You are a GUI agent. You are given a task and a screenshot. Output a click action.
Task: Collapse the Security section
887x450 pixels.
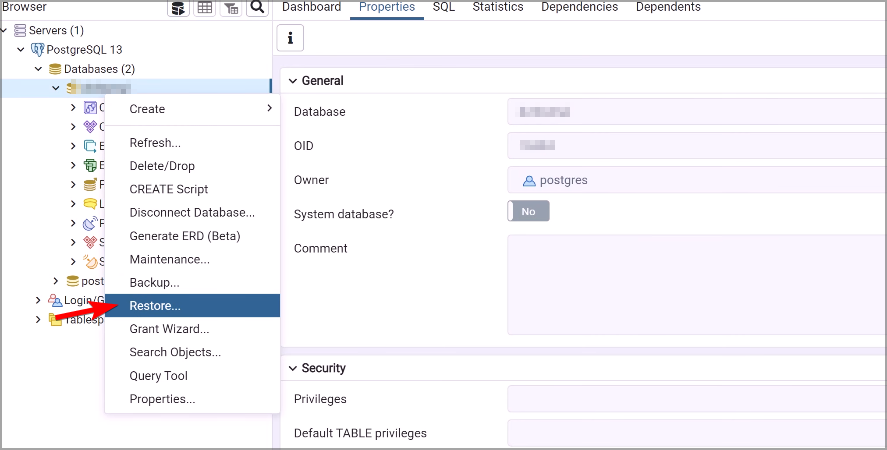point(292,368)
